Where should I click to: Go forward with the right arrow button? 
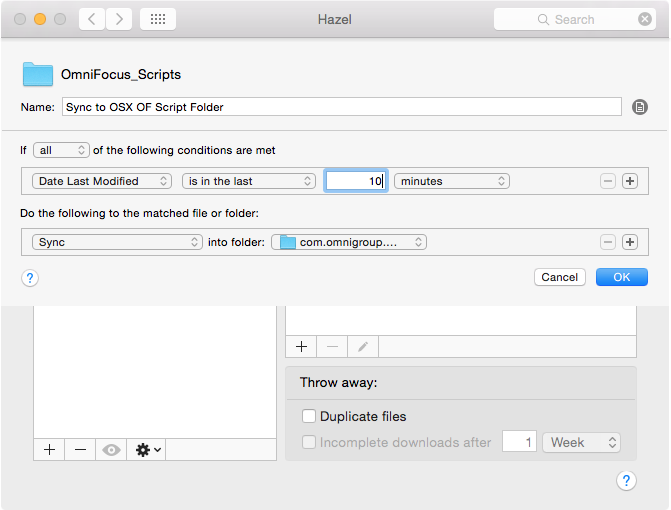point(119,19)
